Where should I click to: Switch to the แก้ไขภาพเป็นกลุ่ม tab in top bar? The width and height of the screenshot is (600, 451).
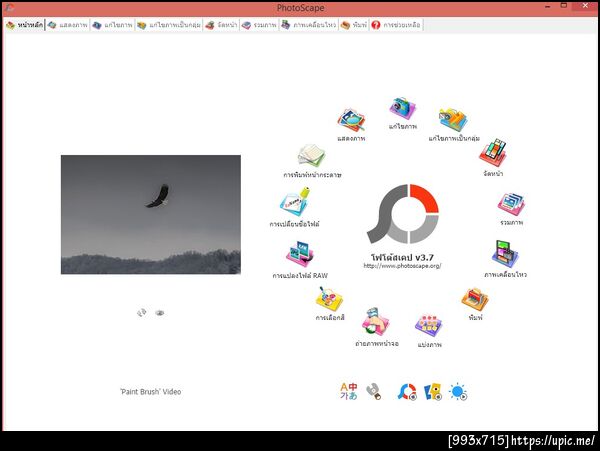[169, 25]
